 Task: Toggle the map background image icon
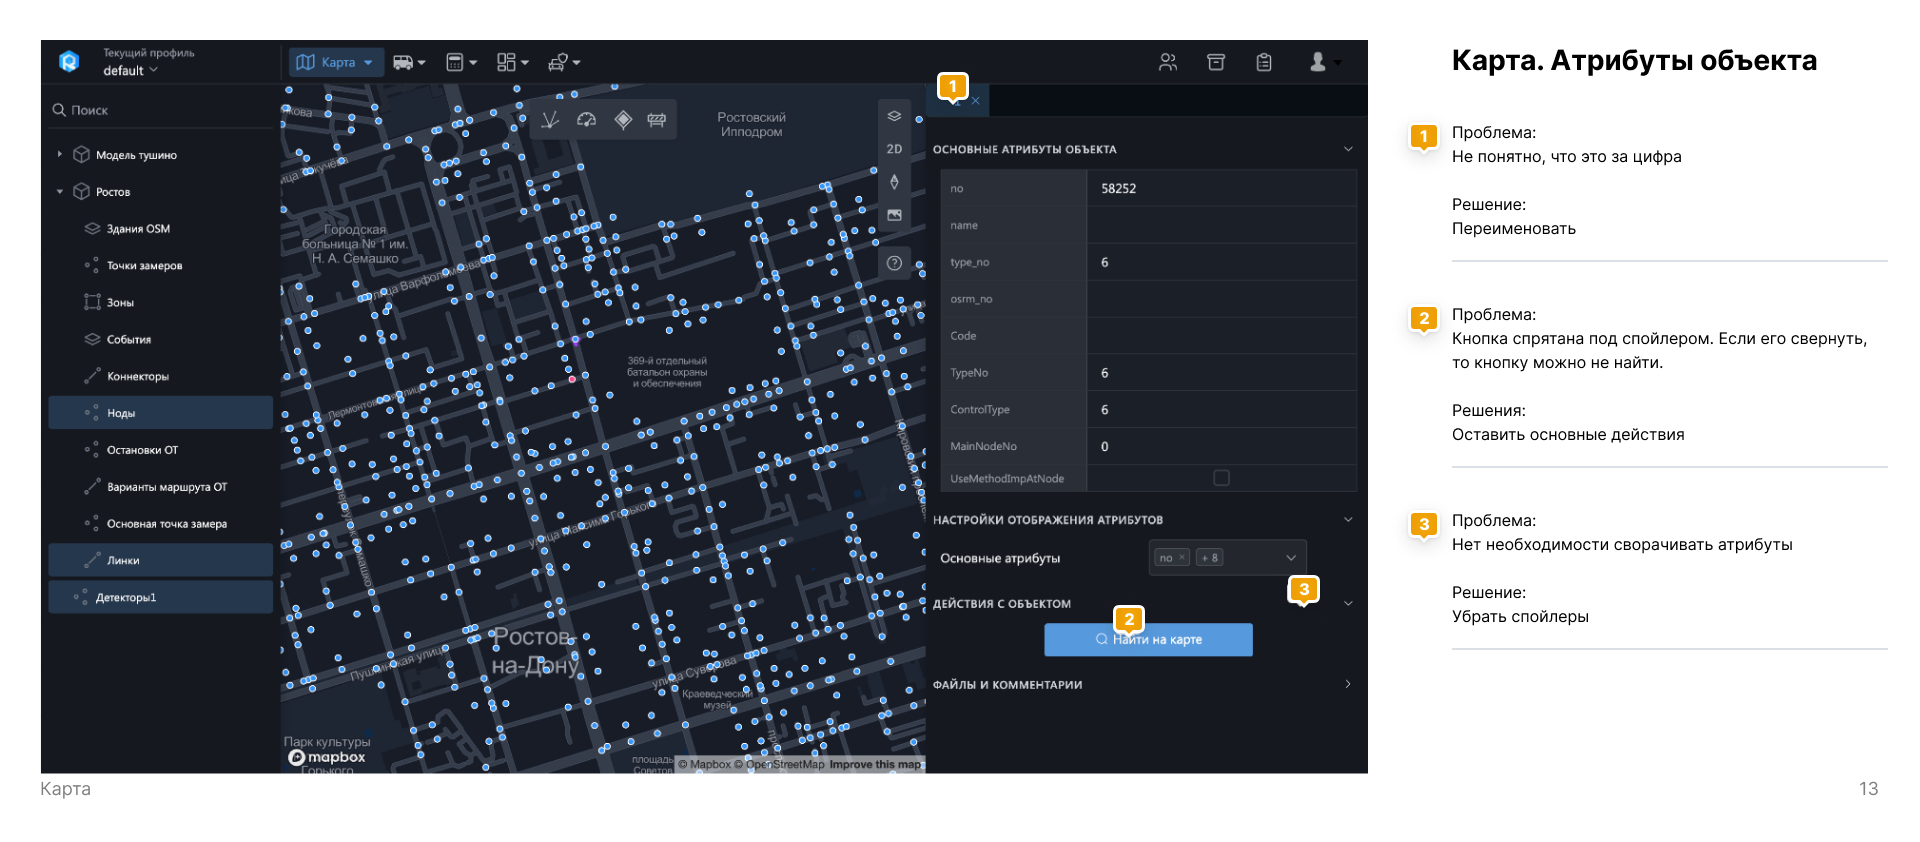[x=894, y=215]
